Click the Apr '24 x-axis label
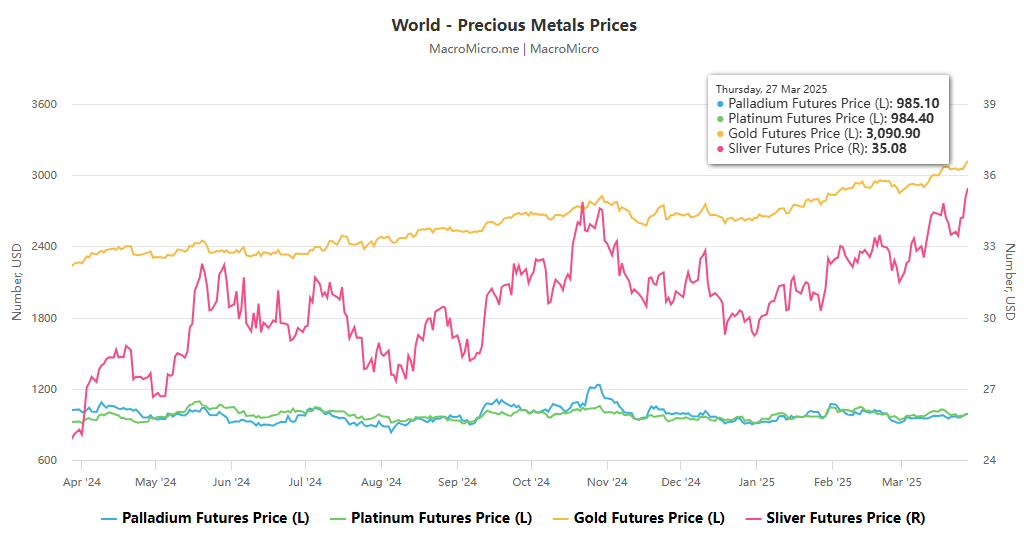Image resolution: width=1028 pixels, height=544 pixels. click(81, 482)
